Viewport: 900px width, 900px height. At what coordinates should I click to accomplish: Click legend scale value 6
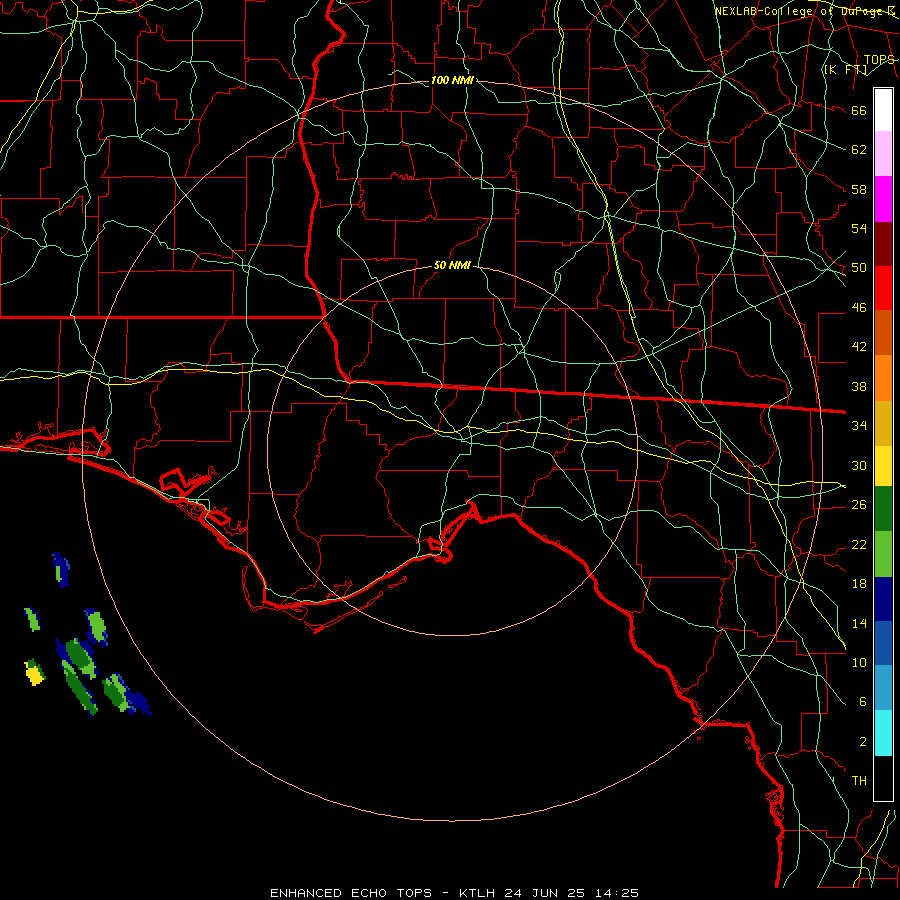pos(862,701)
